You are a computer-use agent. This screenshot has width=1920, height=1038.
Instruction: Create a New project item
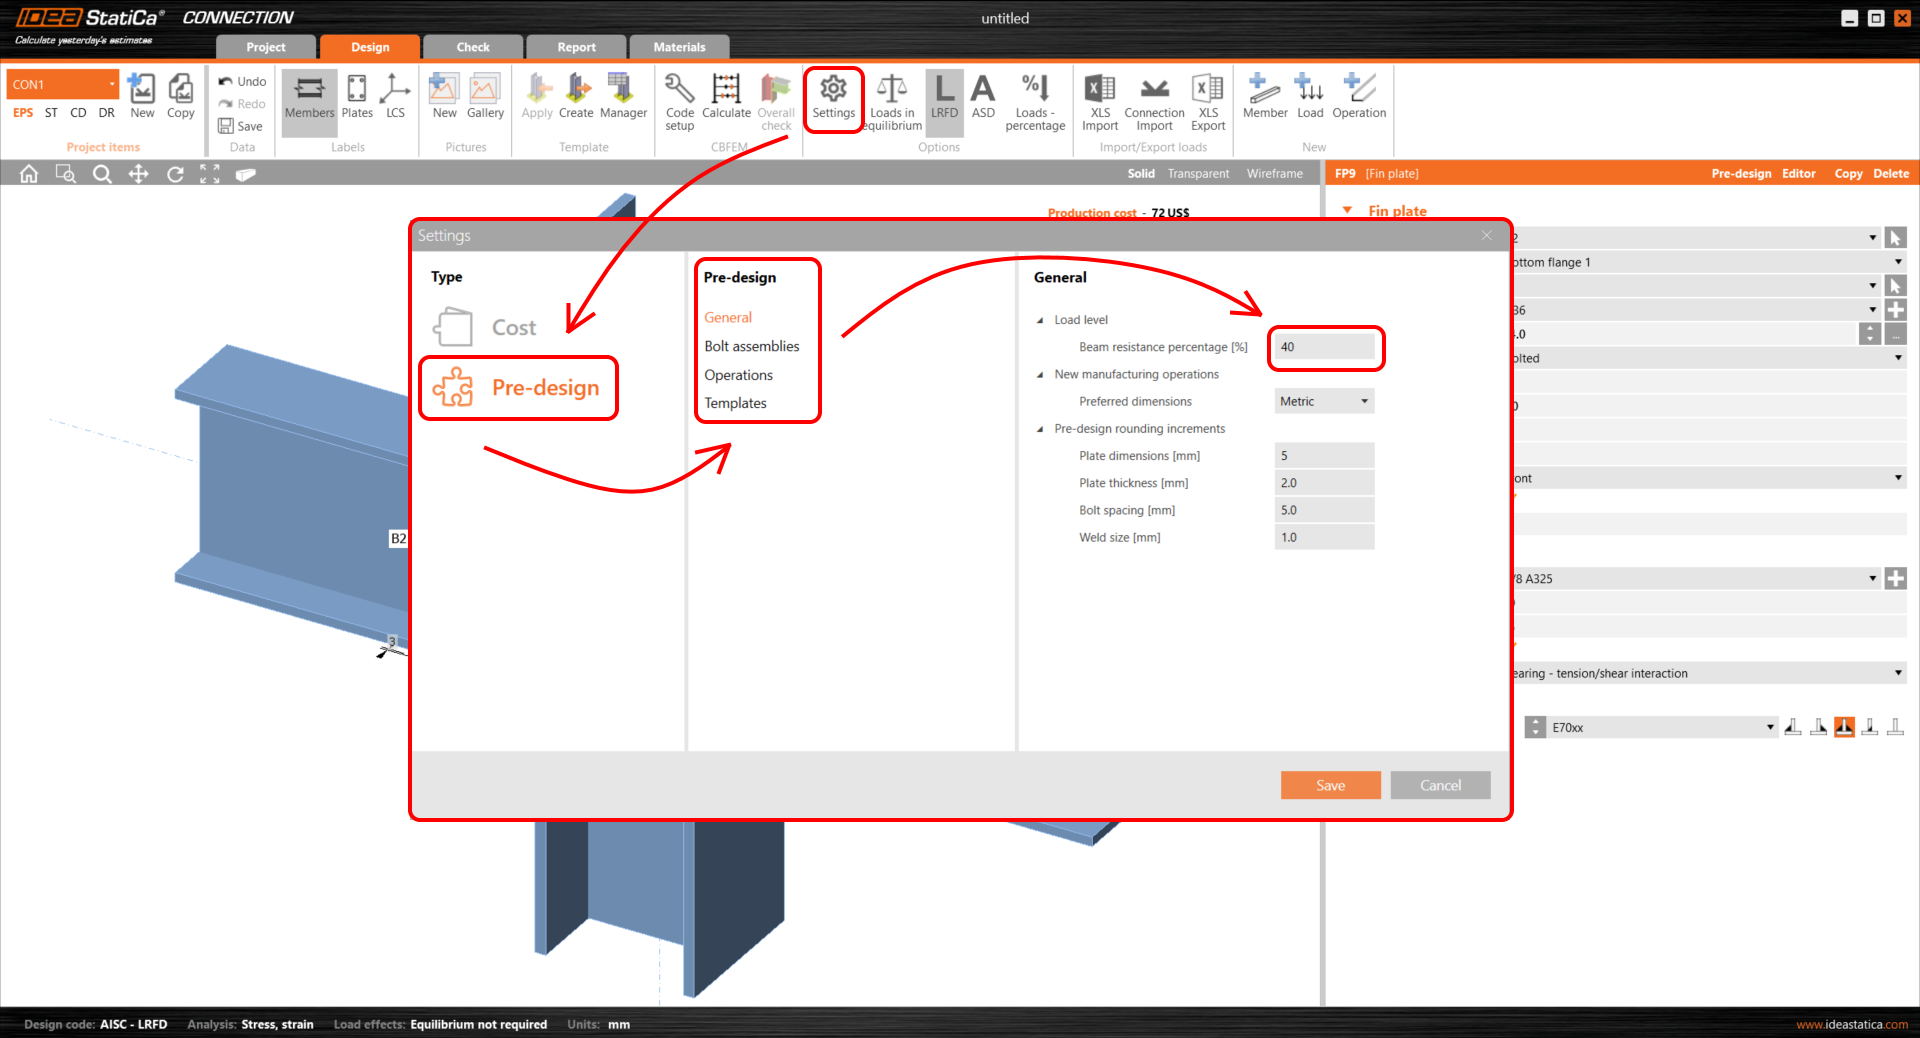pyautogui.click(x=142, y=97)
